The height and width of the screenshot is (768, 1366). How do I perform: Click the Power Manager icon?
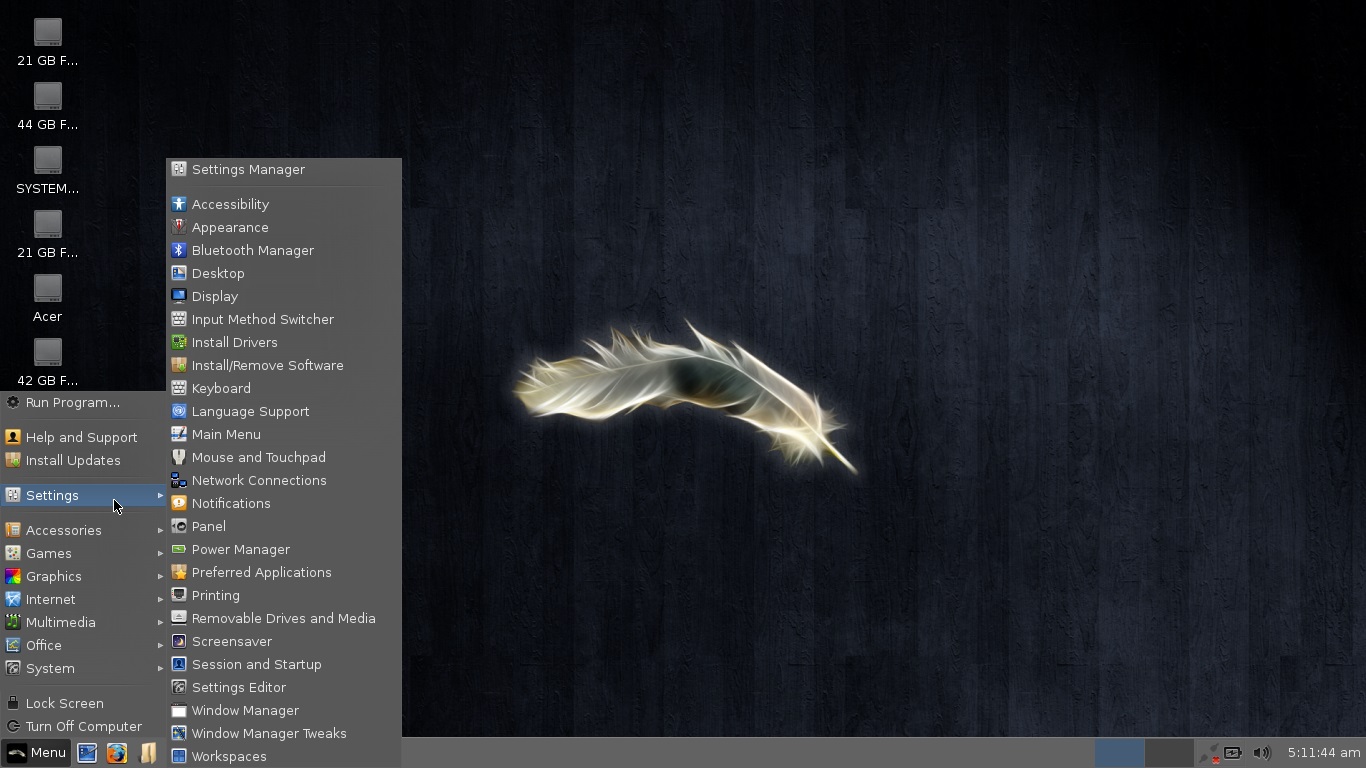pos(179,549)
